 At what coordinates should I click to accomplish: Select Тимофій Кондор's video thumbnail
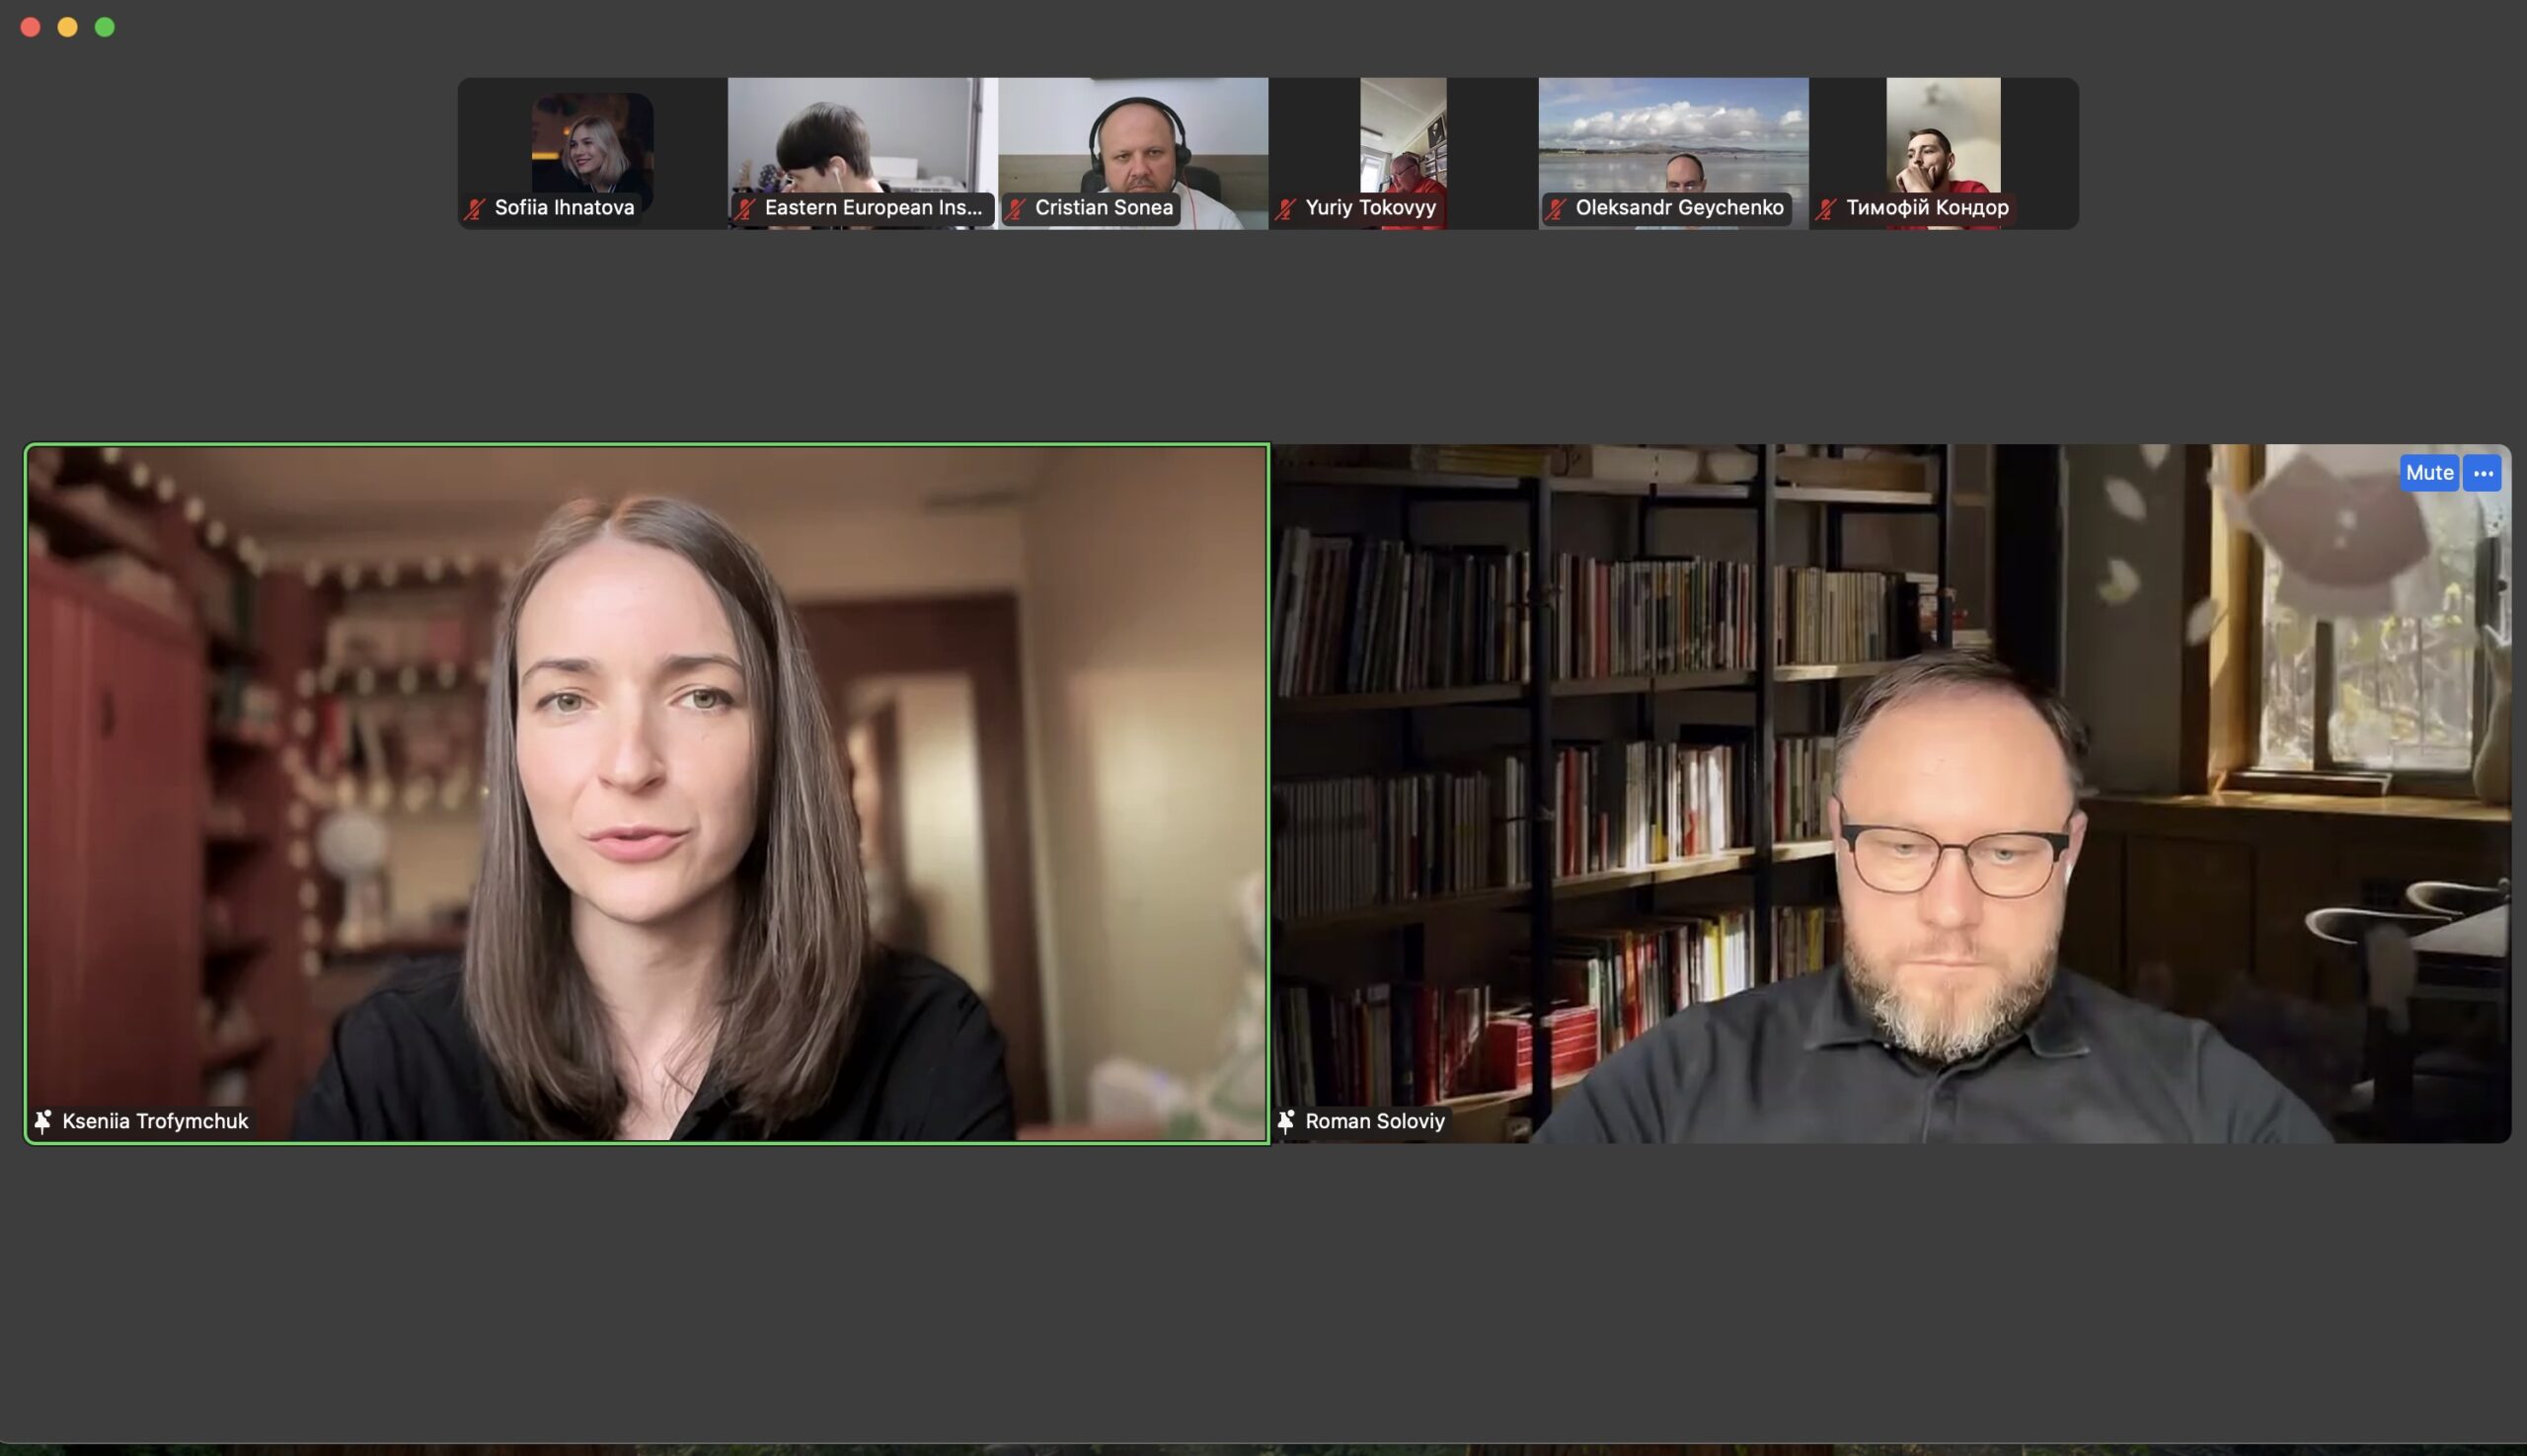pos(1944,153)
